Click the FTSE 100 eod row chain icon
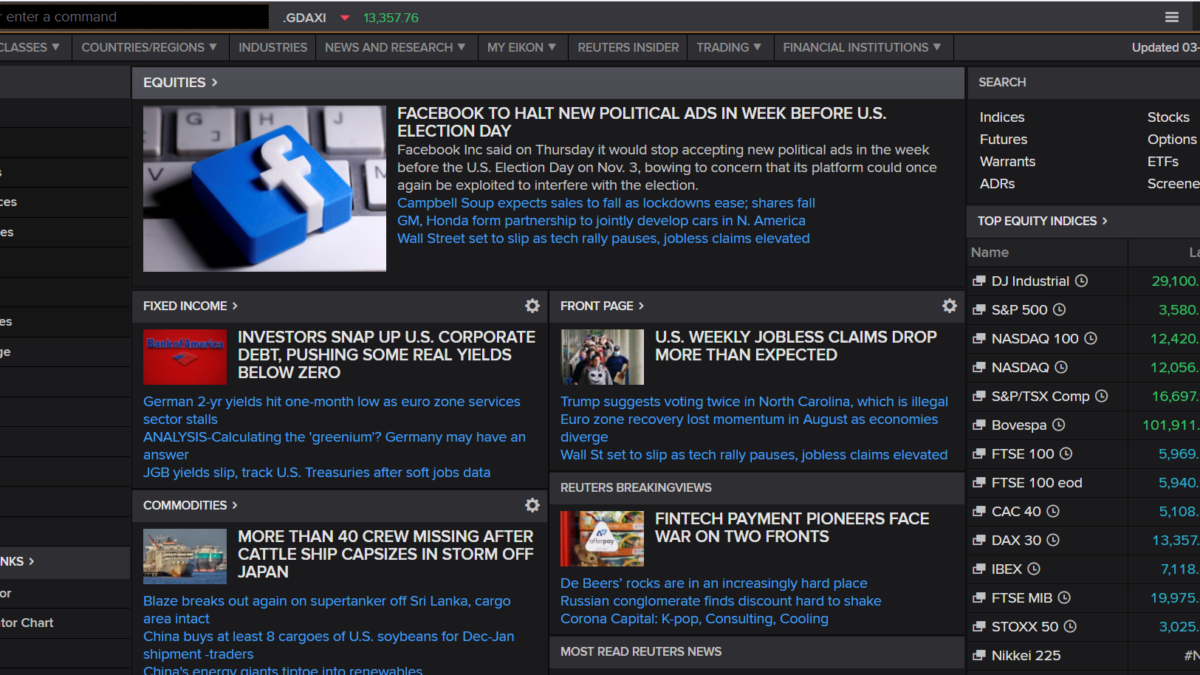Image resolution: width=1200 pixels, height=675 pixels. point(979,483)
